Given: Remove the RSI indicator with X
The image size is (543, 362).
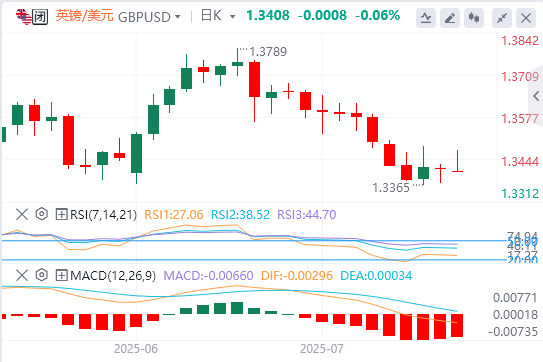Looking at the screenshot, I should pyautogui.click(x=22, y=214).
